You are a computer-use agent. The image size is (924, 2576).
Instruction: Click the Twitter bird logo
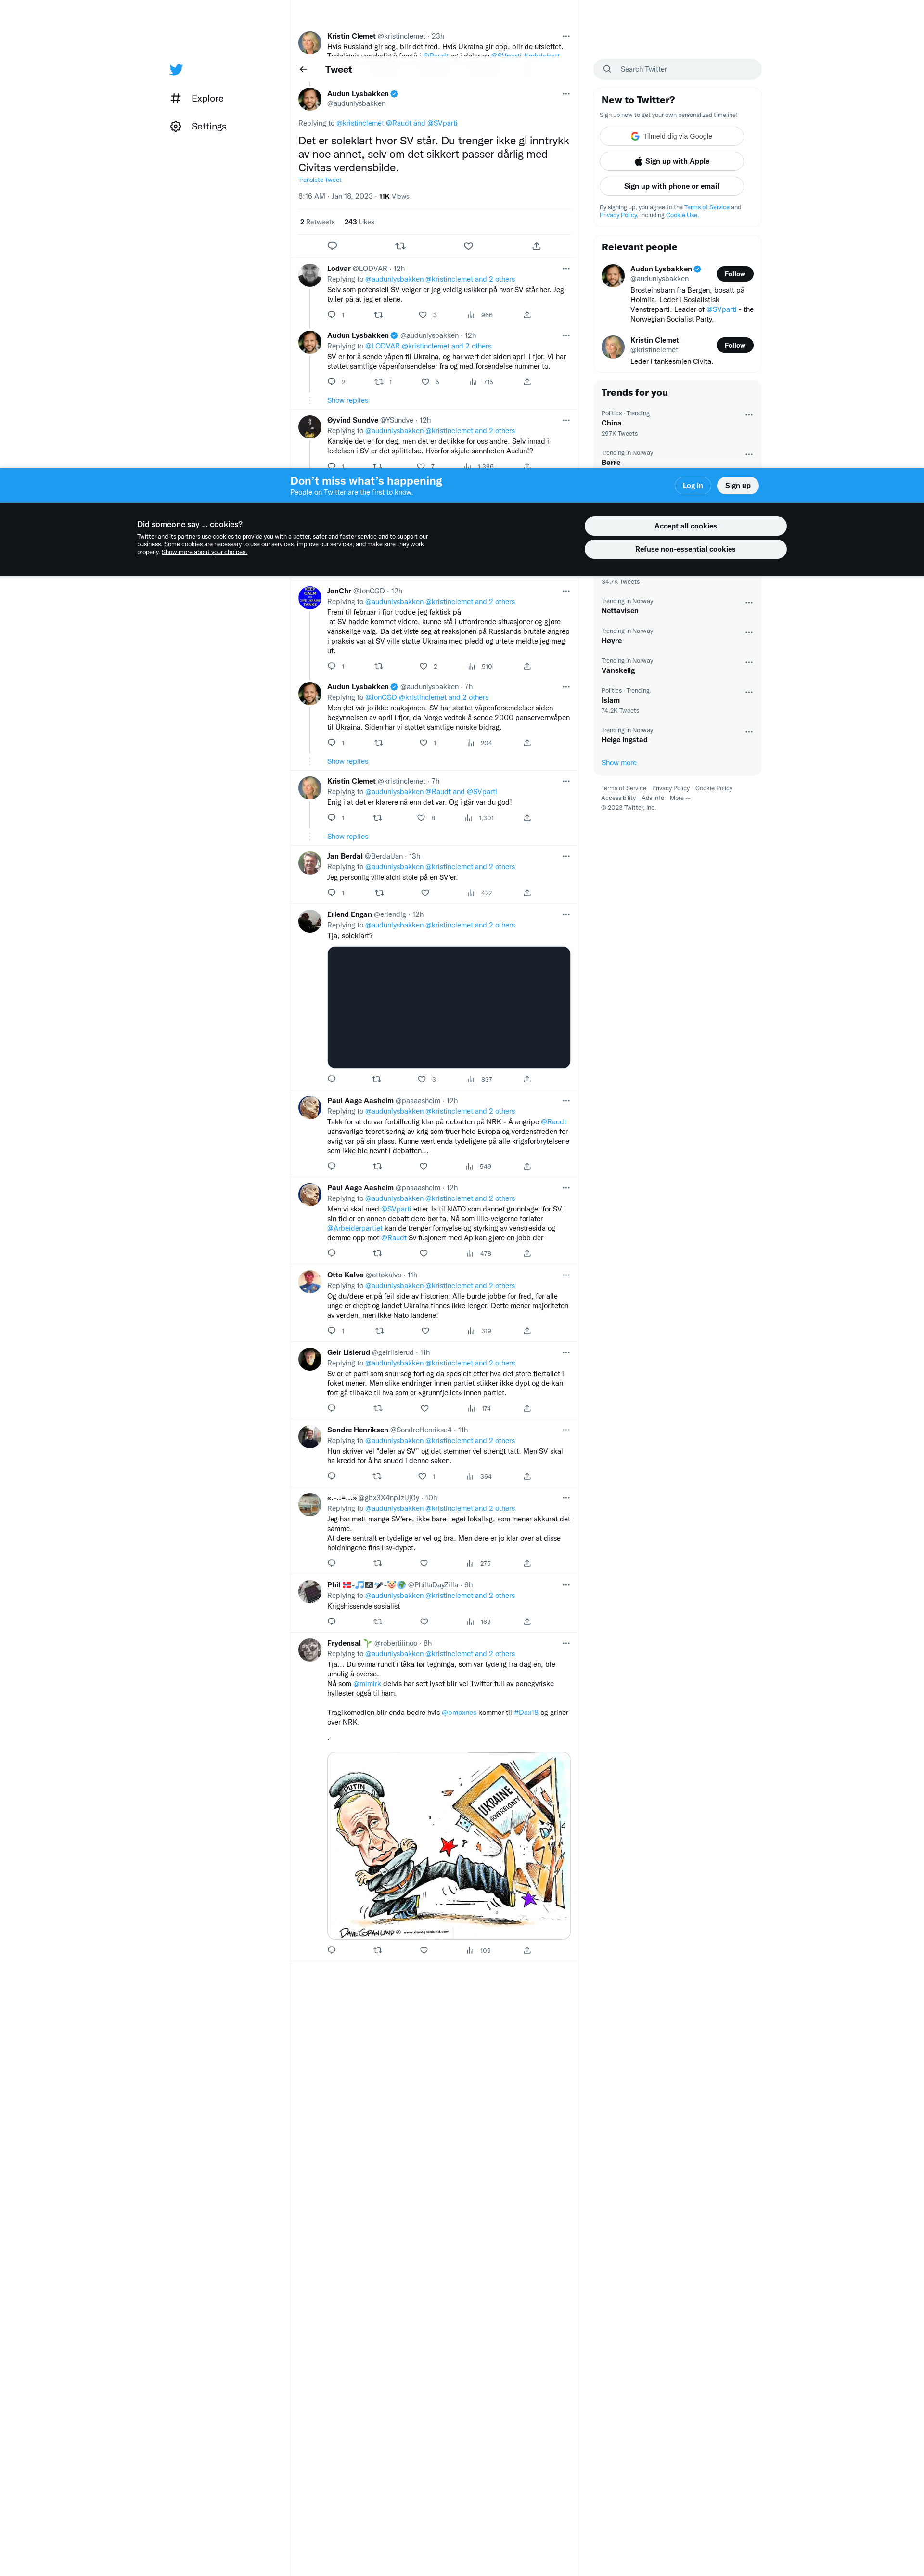click(176, 70)
